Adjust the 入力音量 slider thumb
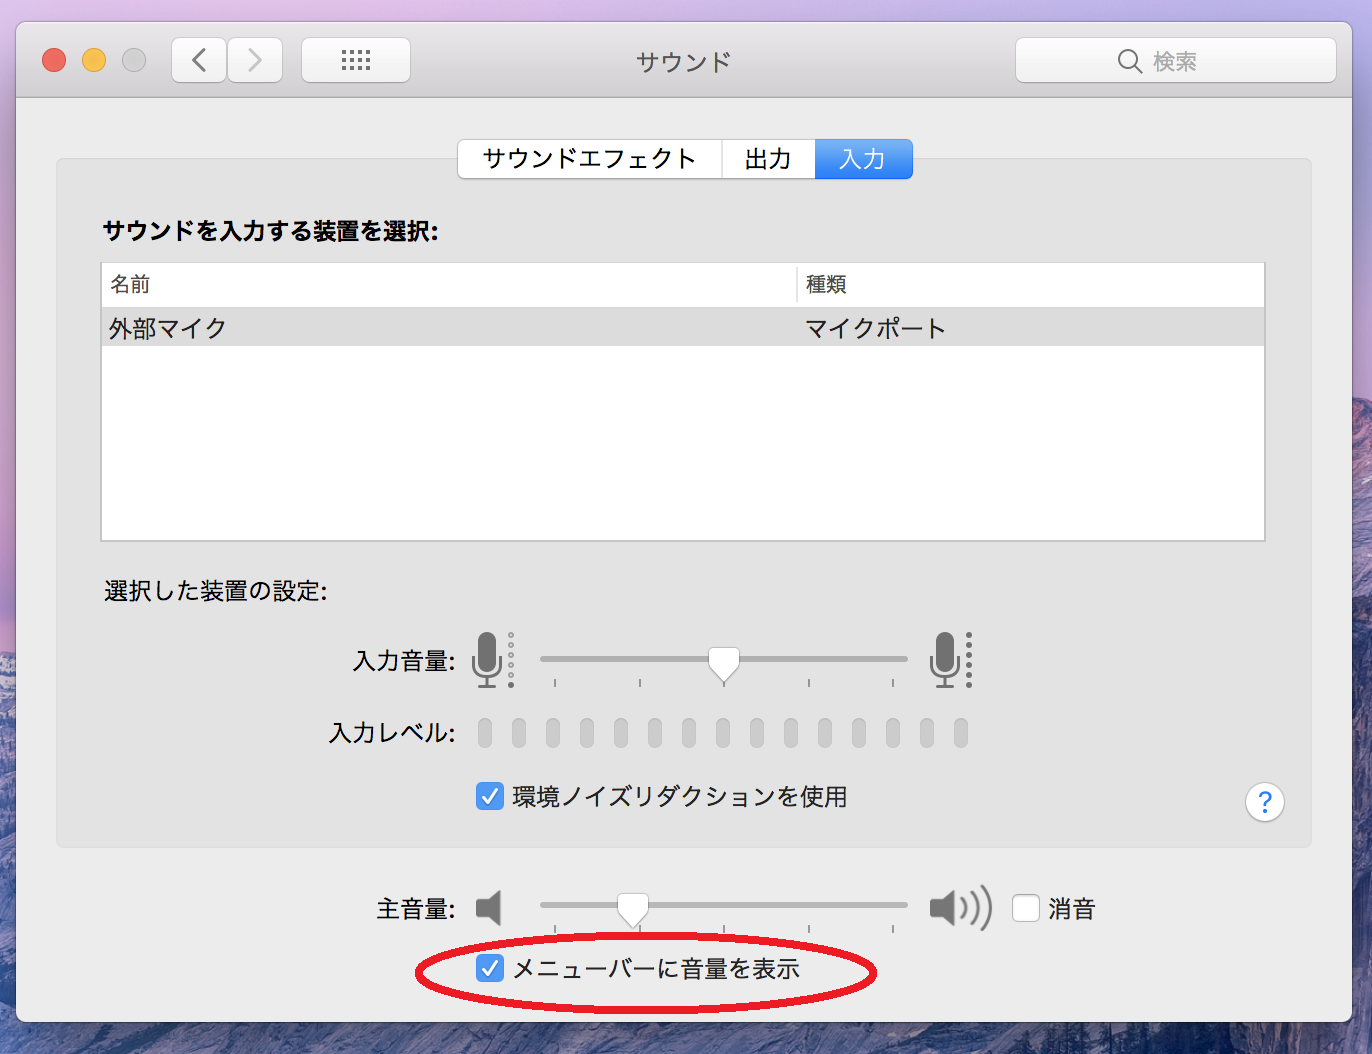Image resolution: width=1372 pixels, height=1054 pixels. [724, 664]
